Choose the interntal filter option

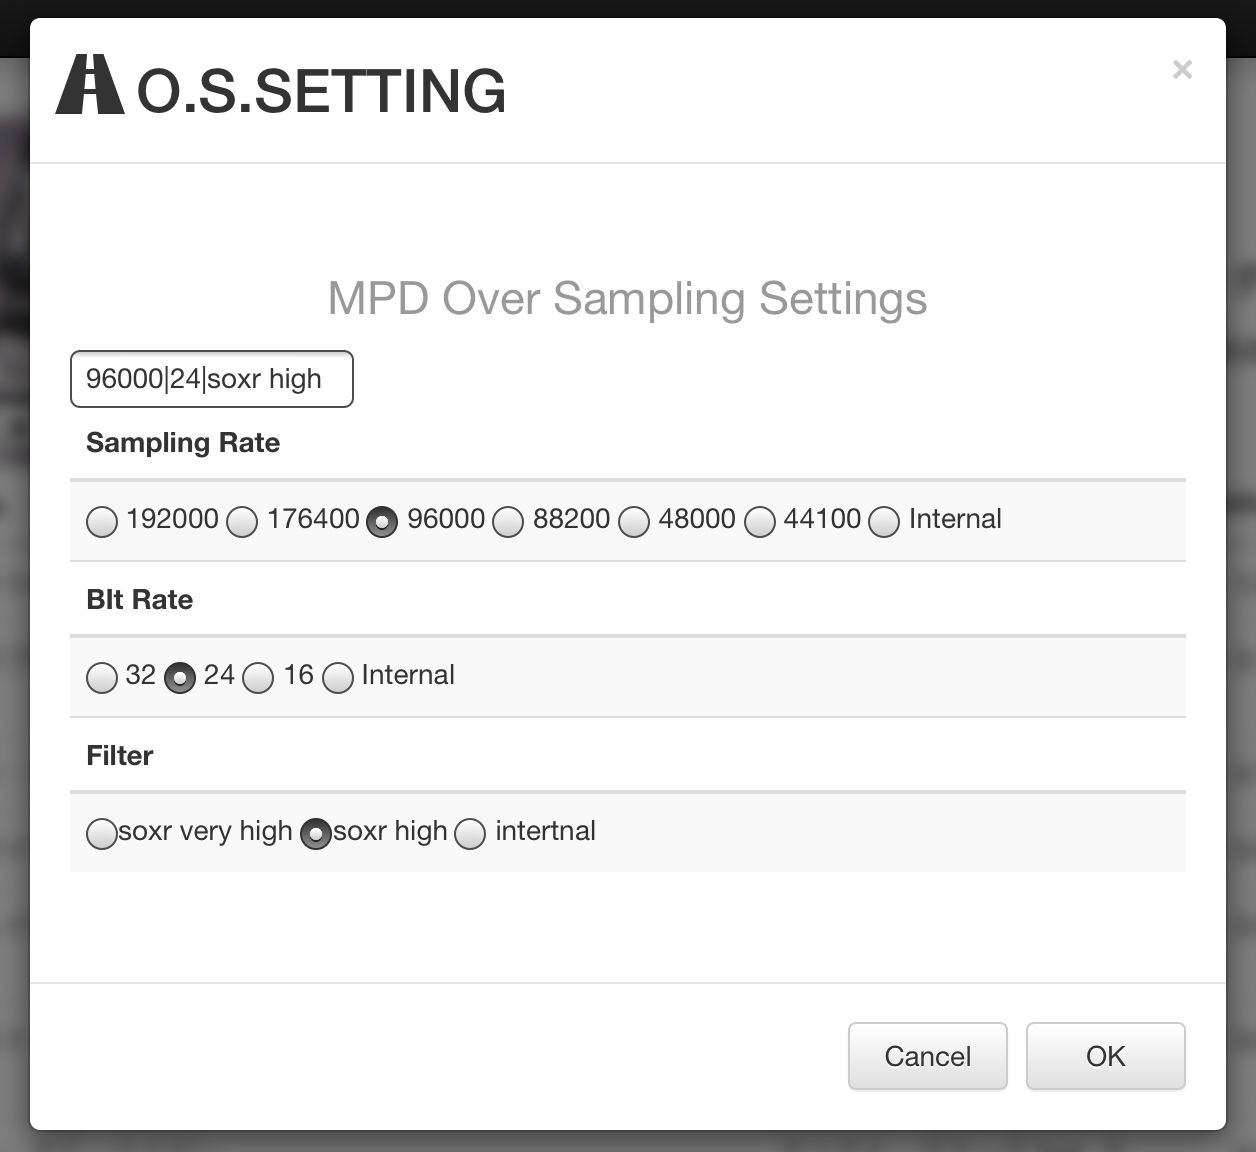[470, 834]
